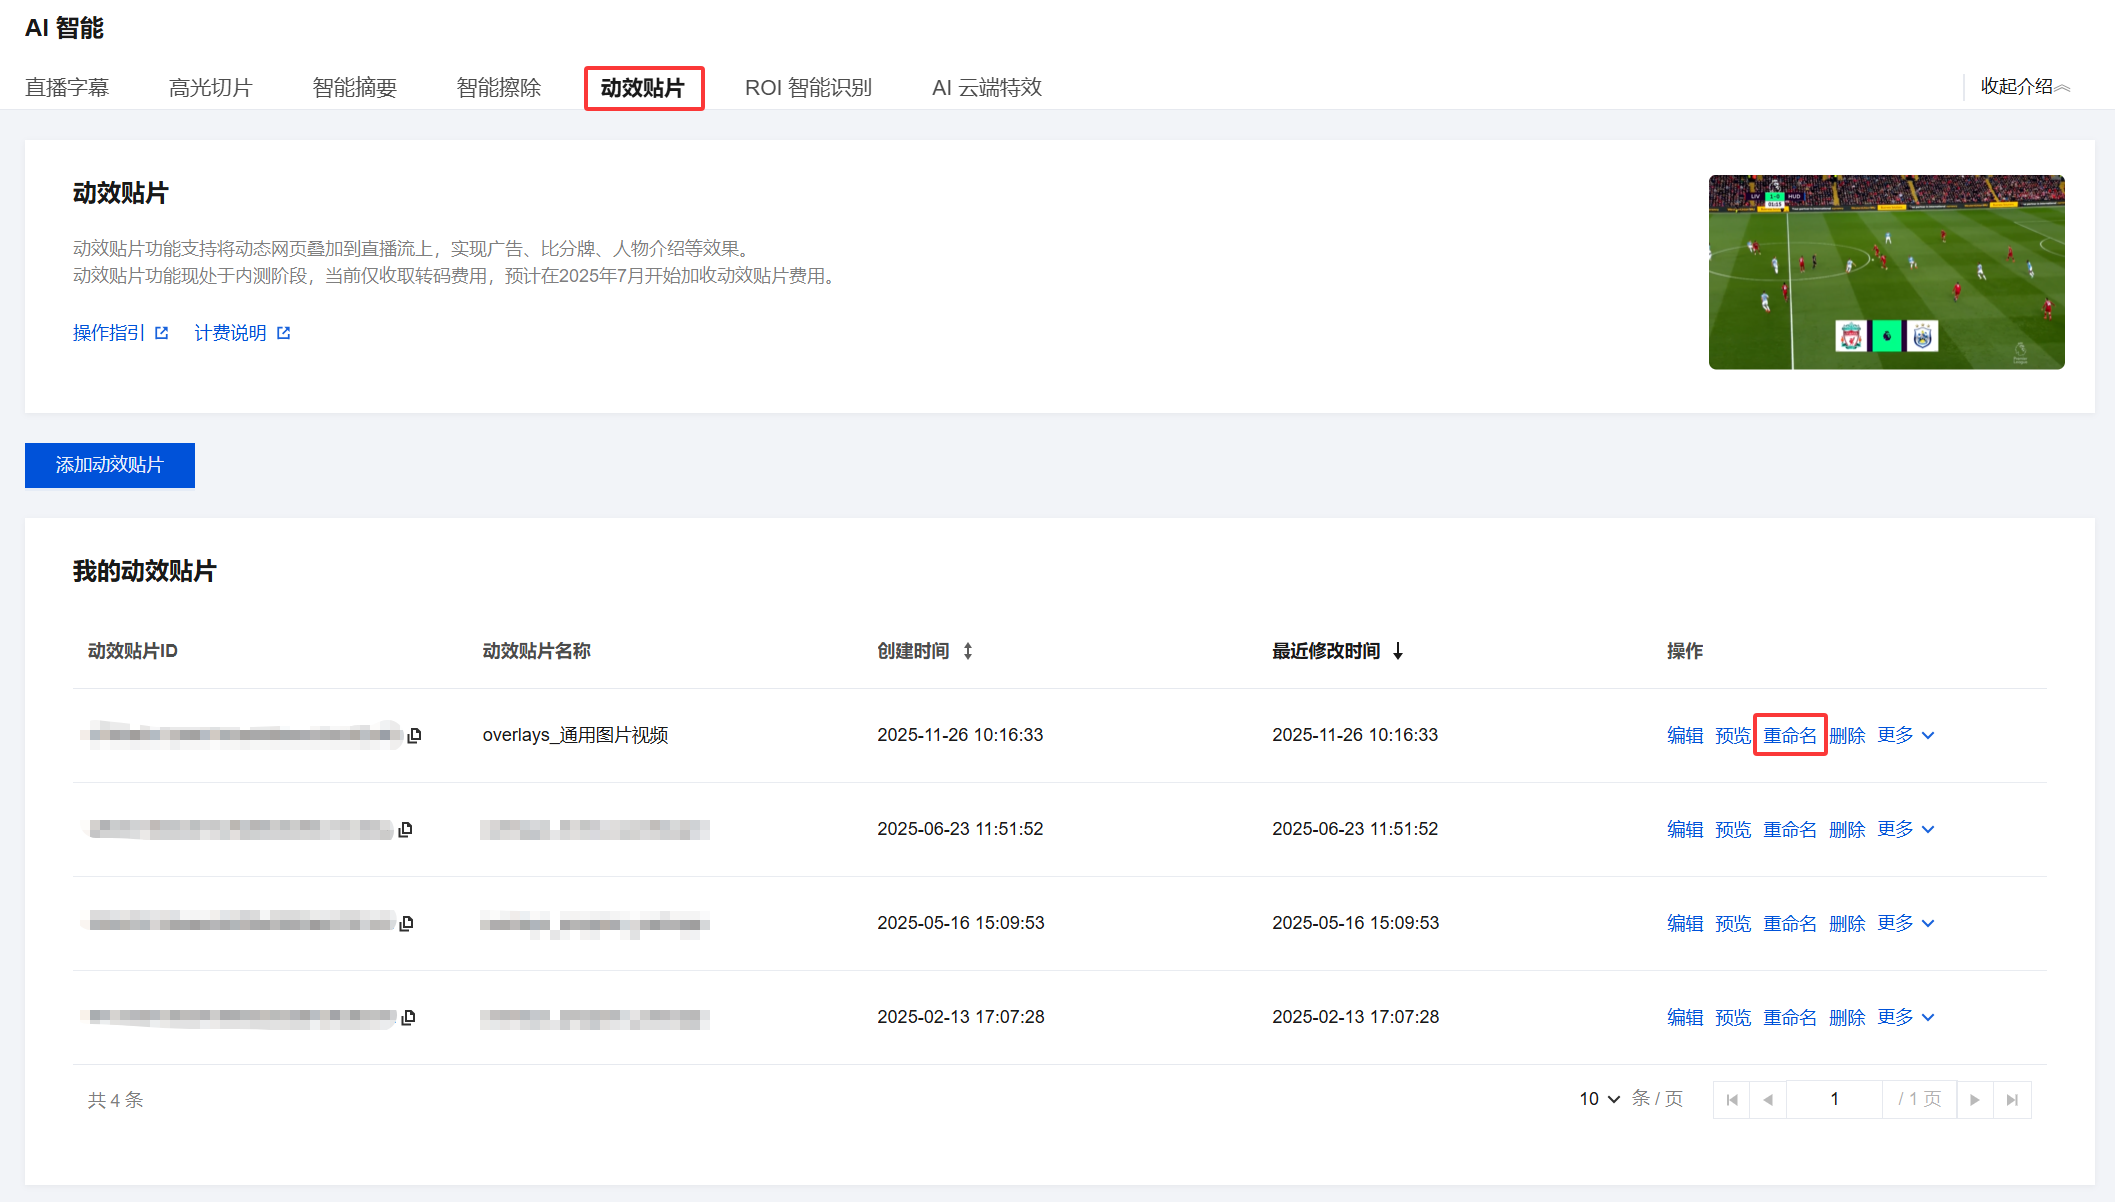Copy ID of the 2025-05-16 sticker
The width and height of the screenshot is (2115, 1202).
406,923
